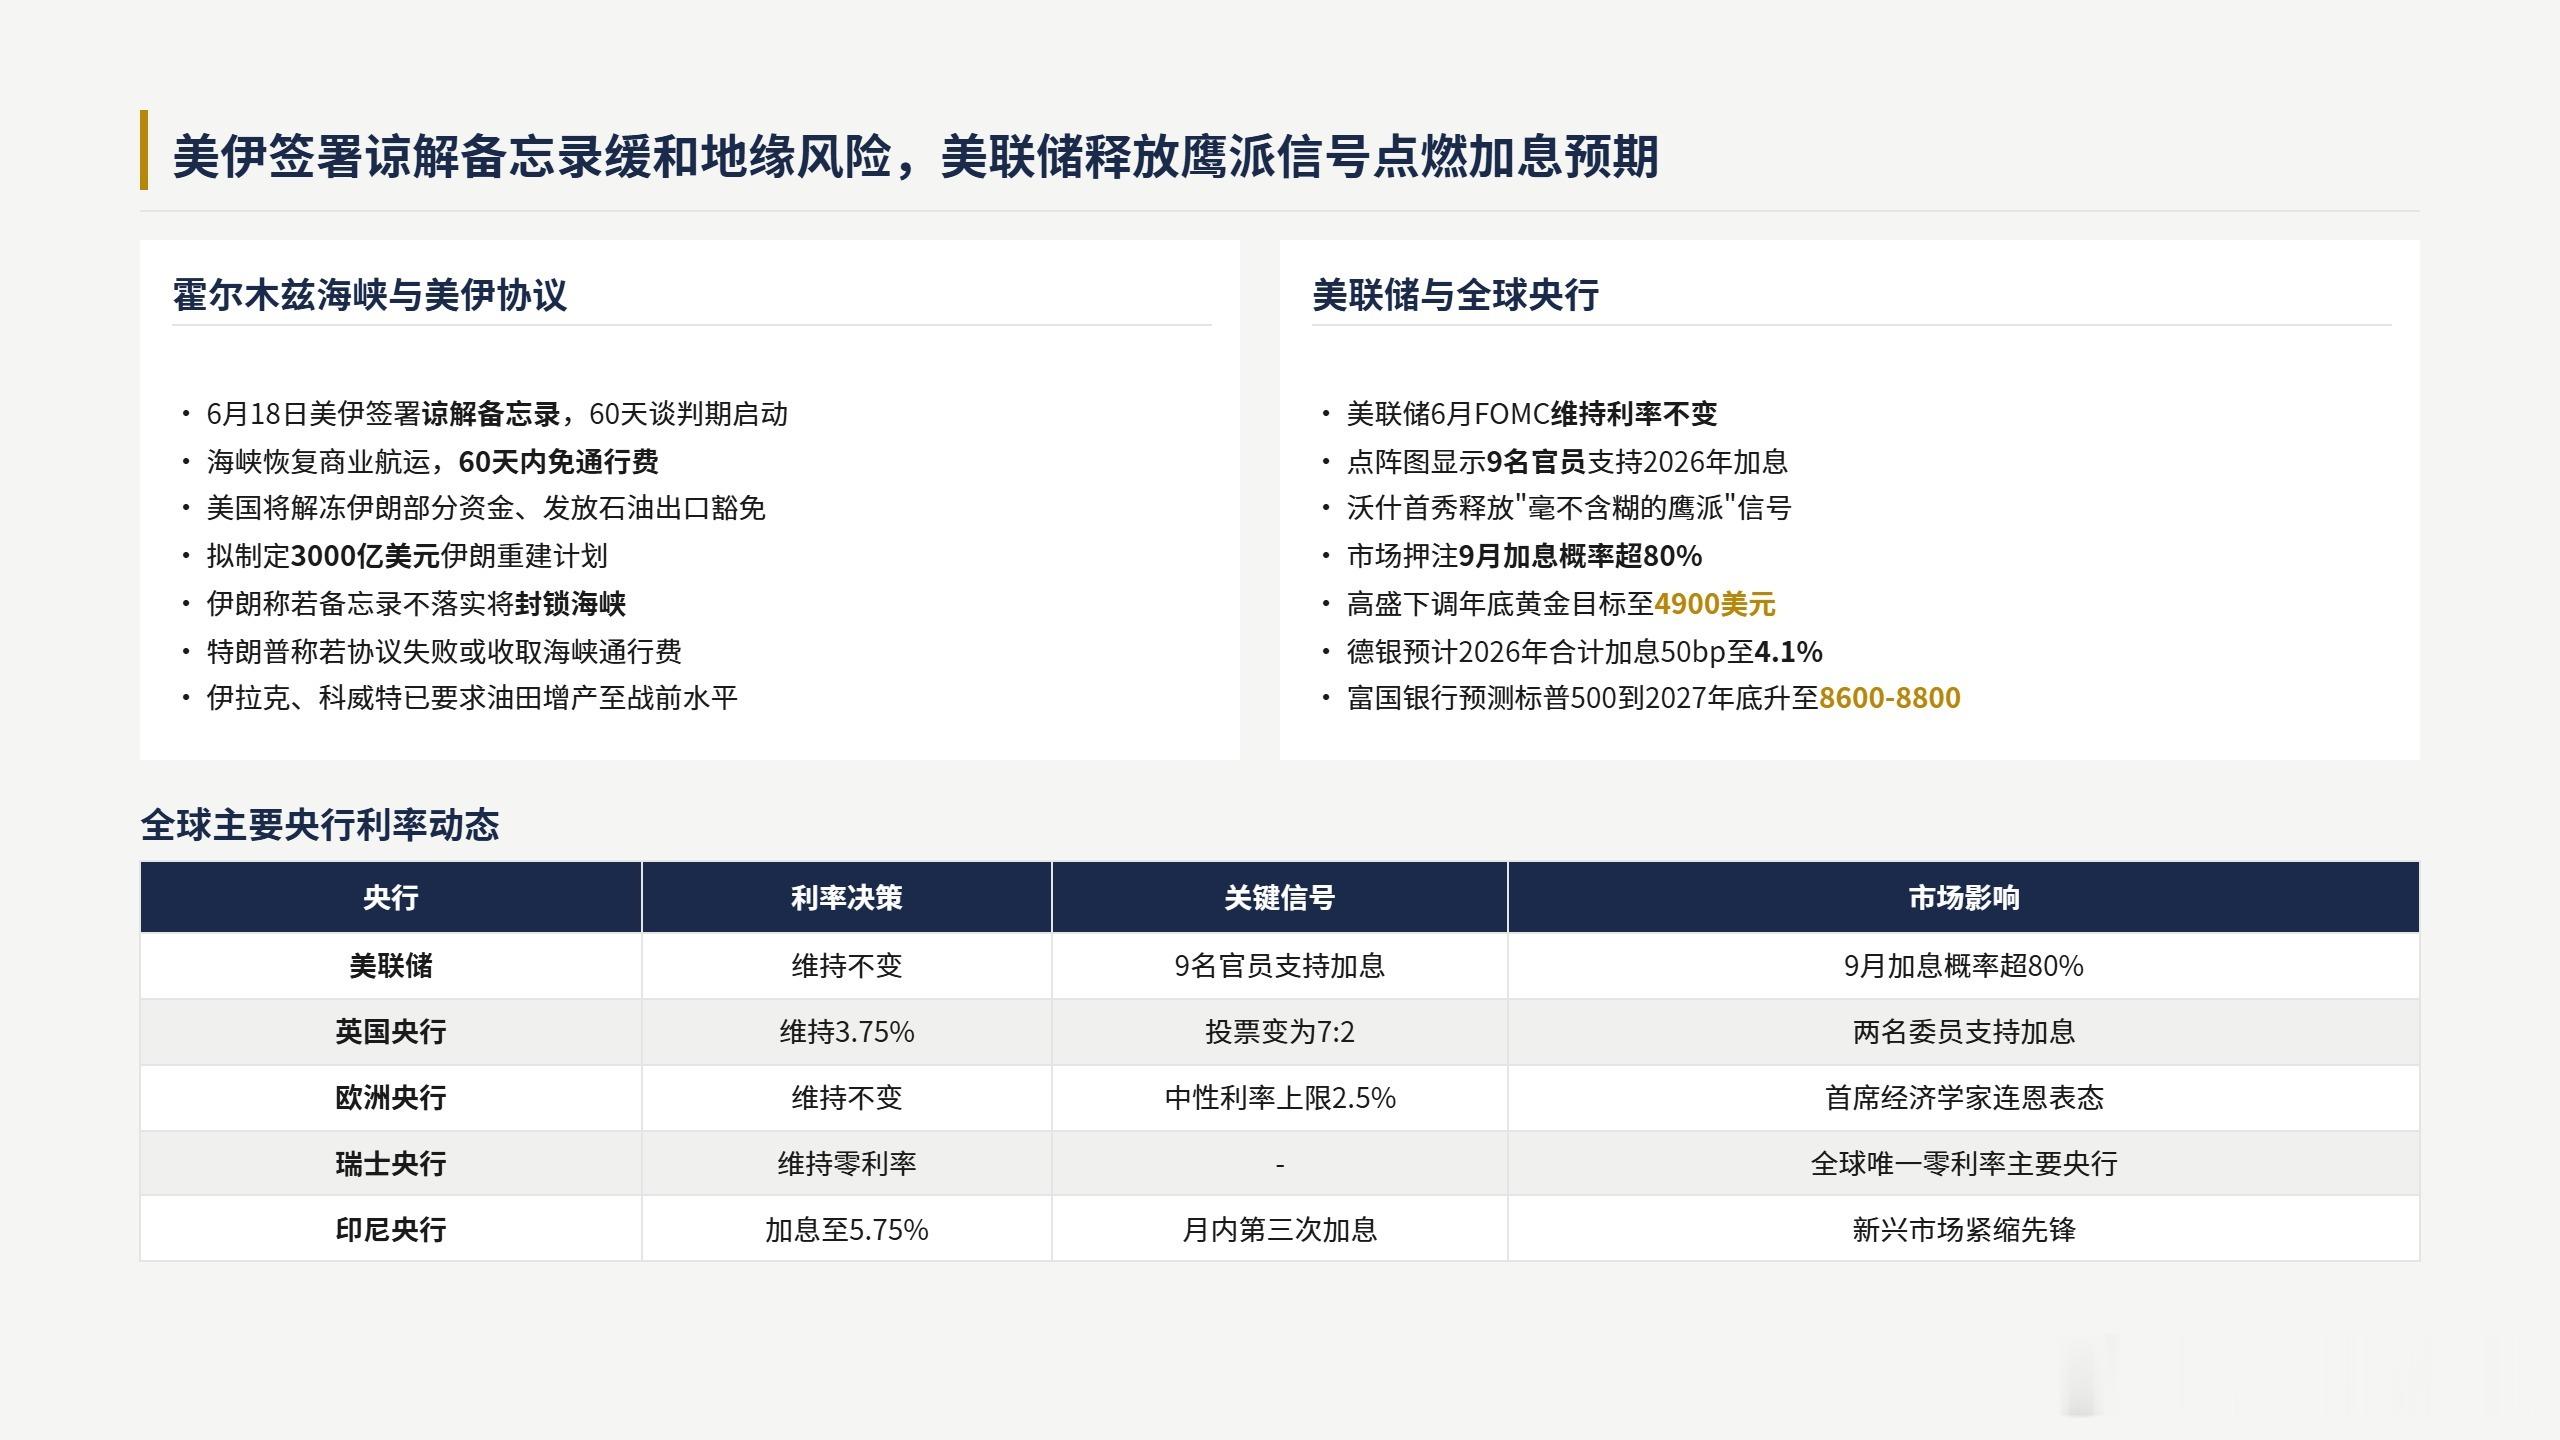Image resolution: width=2560 pixels, height=1440 pixels.
Task: Click the cell 月内第三次加息
Action: pyautogui.click(x=1280, y=1229)
